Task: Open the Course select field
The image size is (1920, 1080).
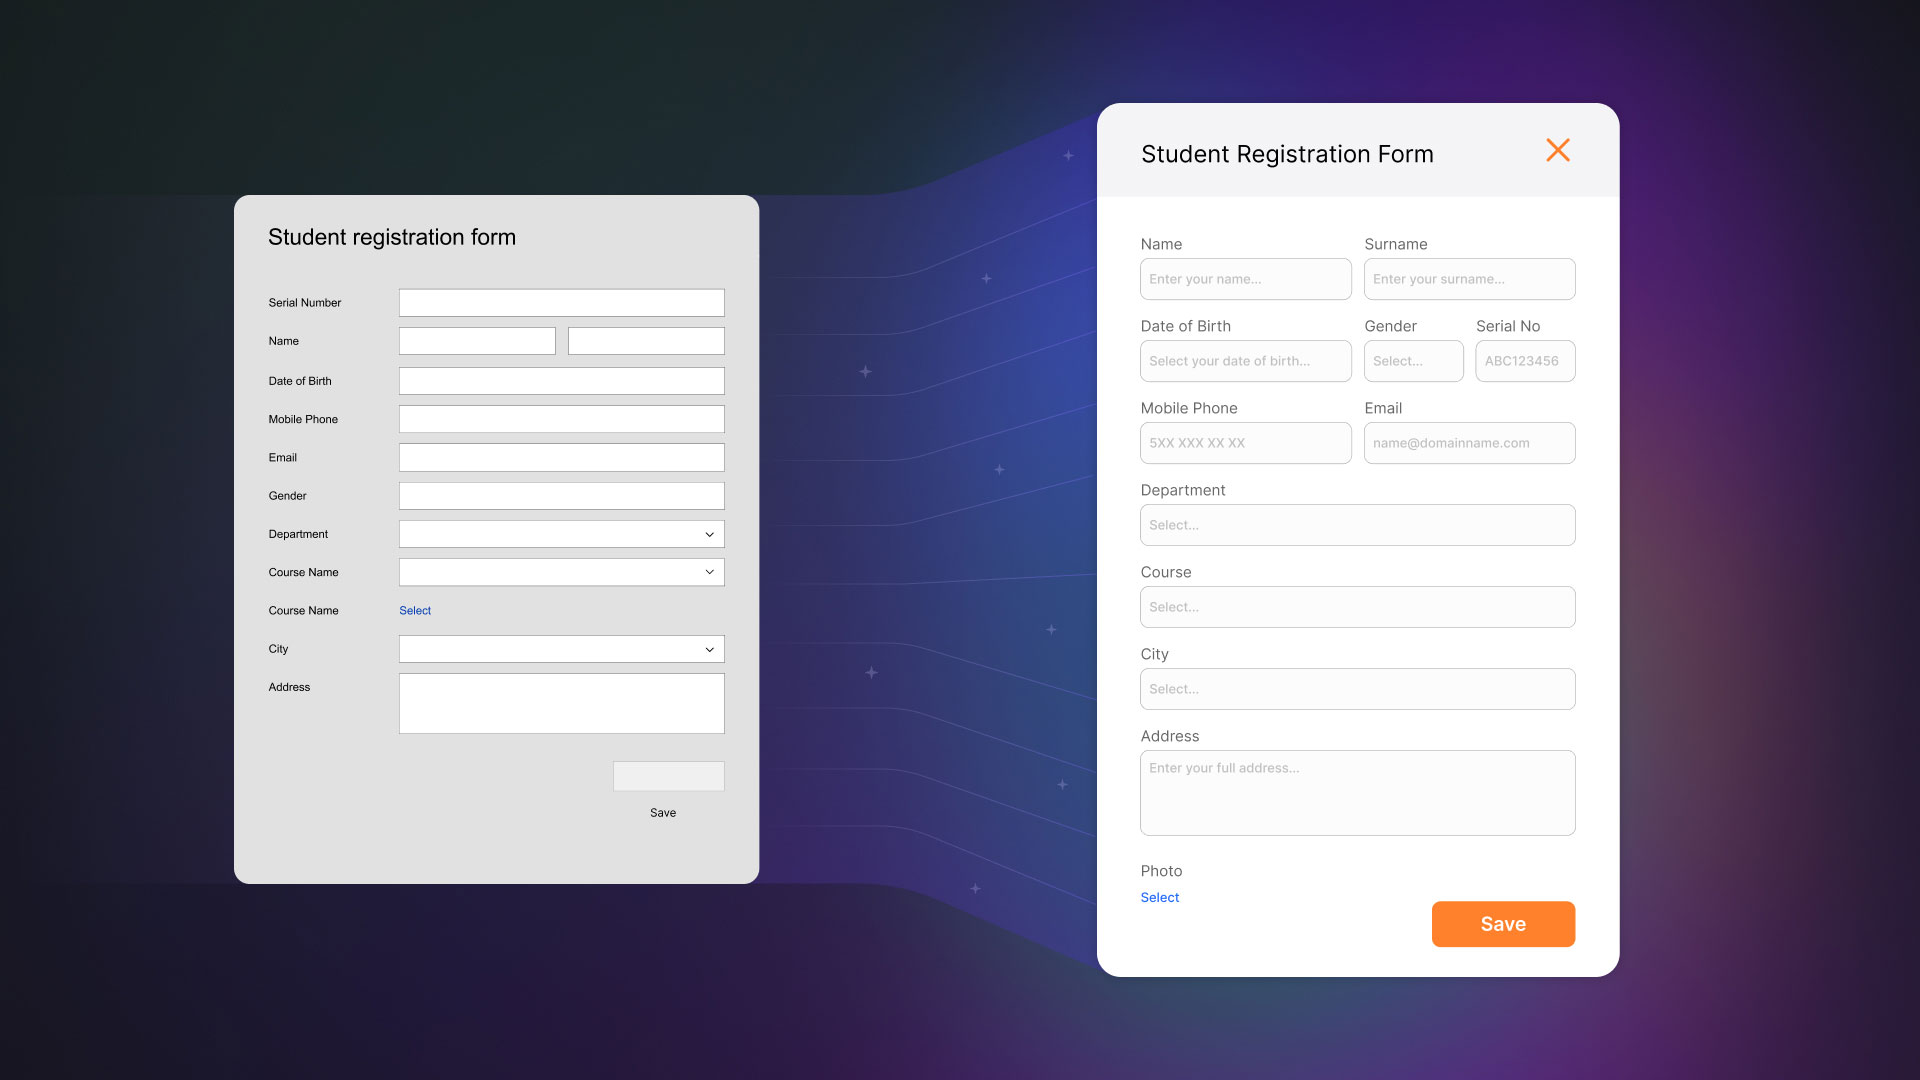Action: tap(1356, 607)
